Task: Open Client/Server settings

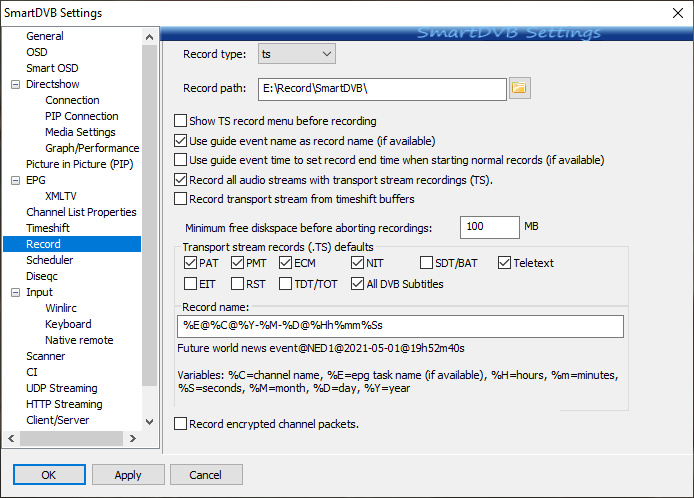Action: [58, 420]
